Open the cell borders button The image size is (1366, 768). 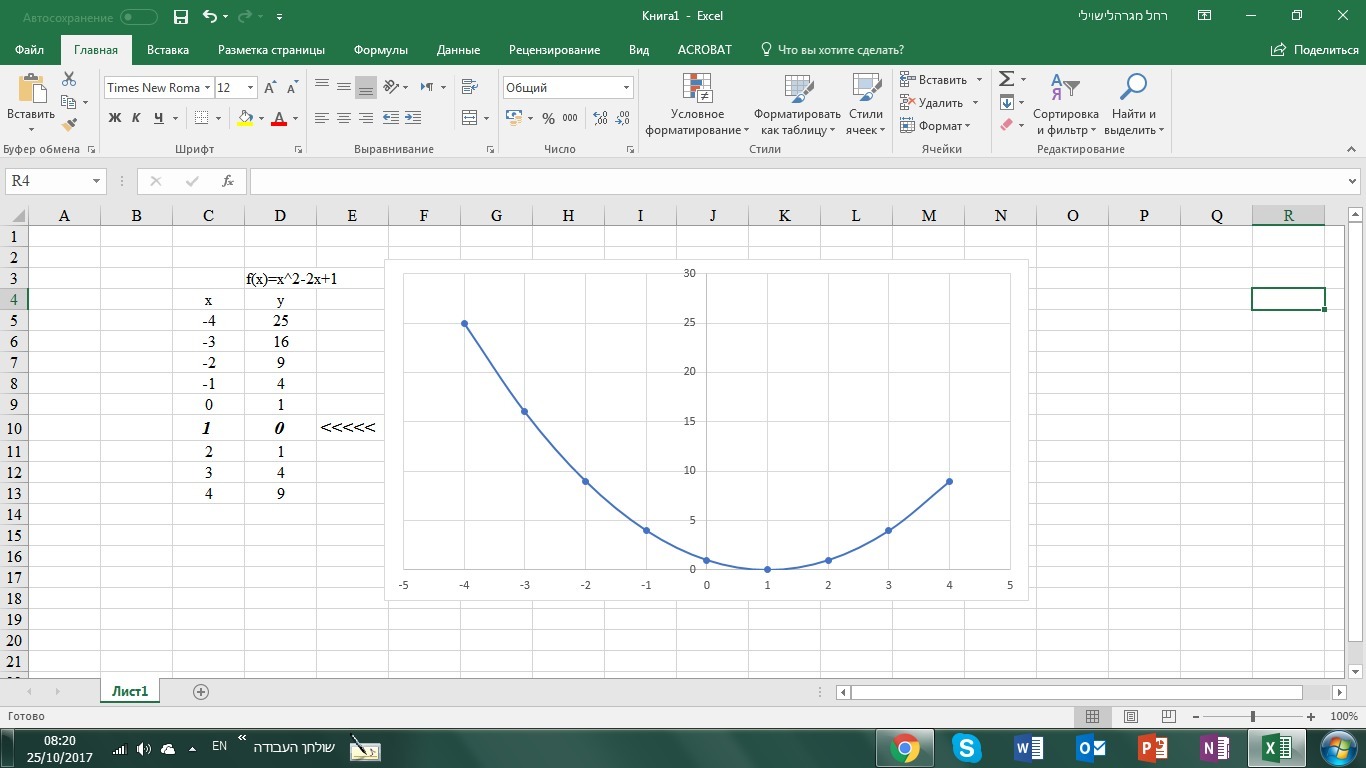202,118
